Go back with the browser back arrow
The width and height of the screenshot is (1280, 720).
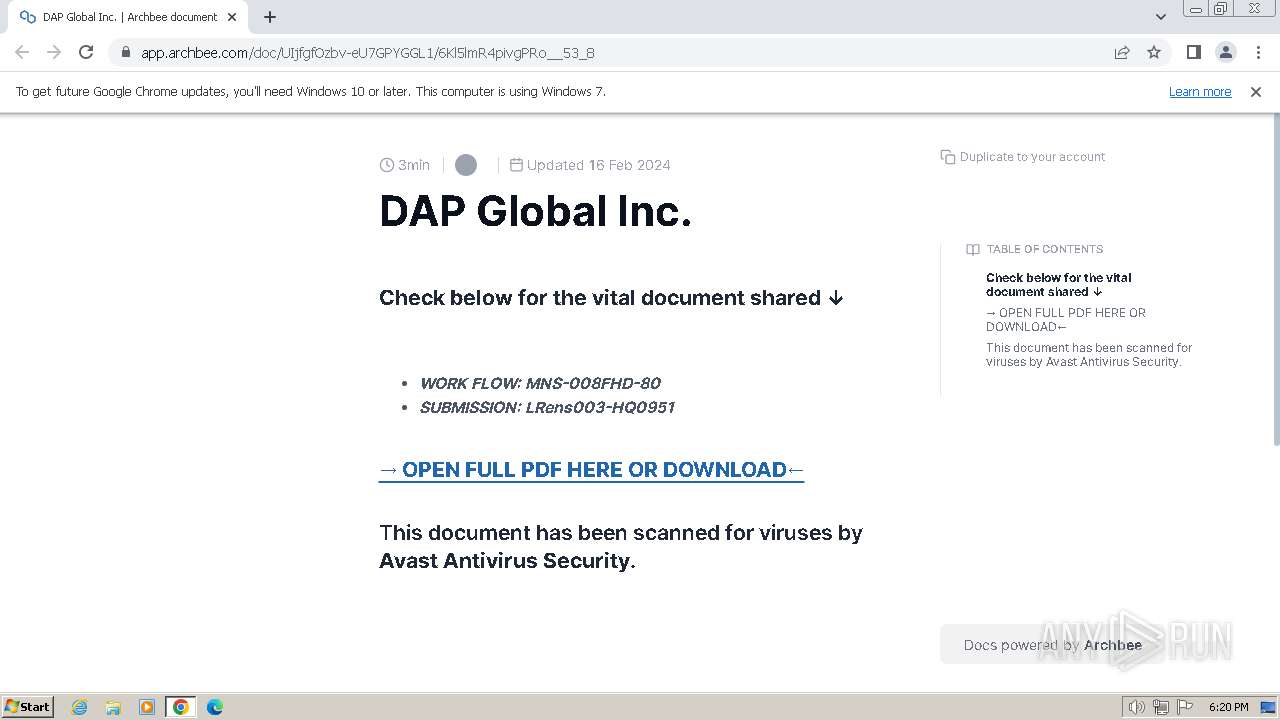point(22,52)
